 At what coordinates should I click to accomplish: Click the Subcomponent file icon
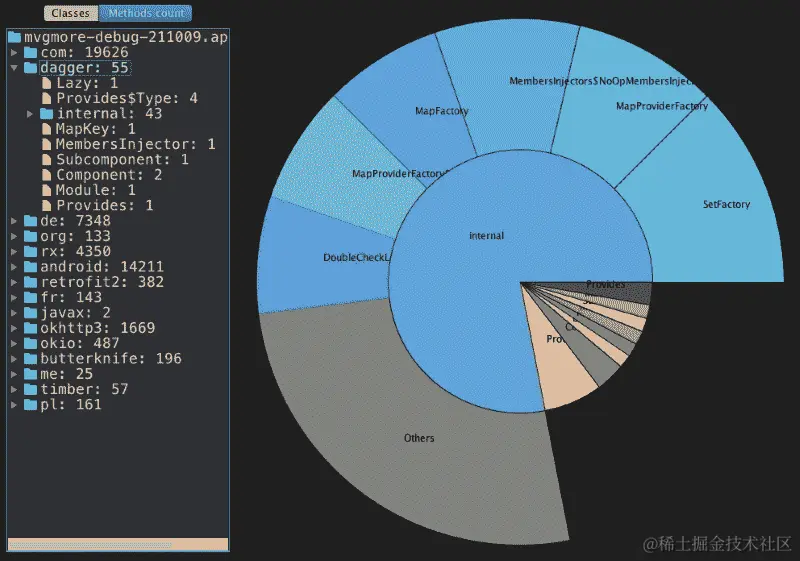(x=46, y=160)
